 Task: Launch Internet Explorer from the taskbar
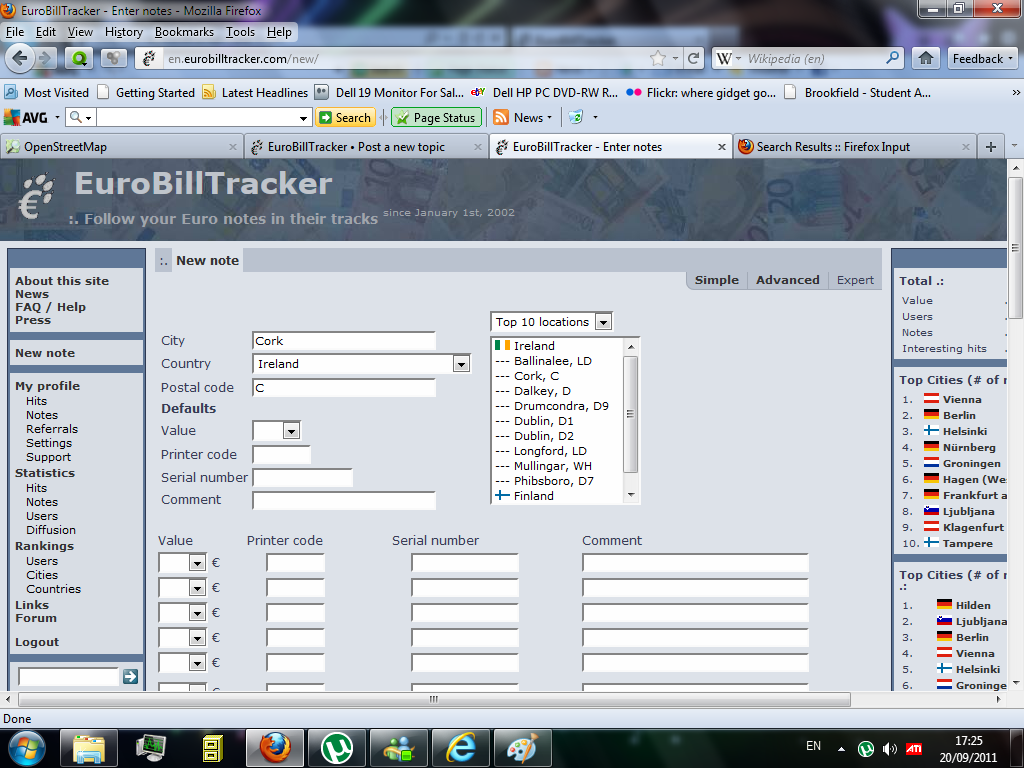tap(460, 747)
